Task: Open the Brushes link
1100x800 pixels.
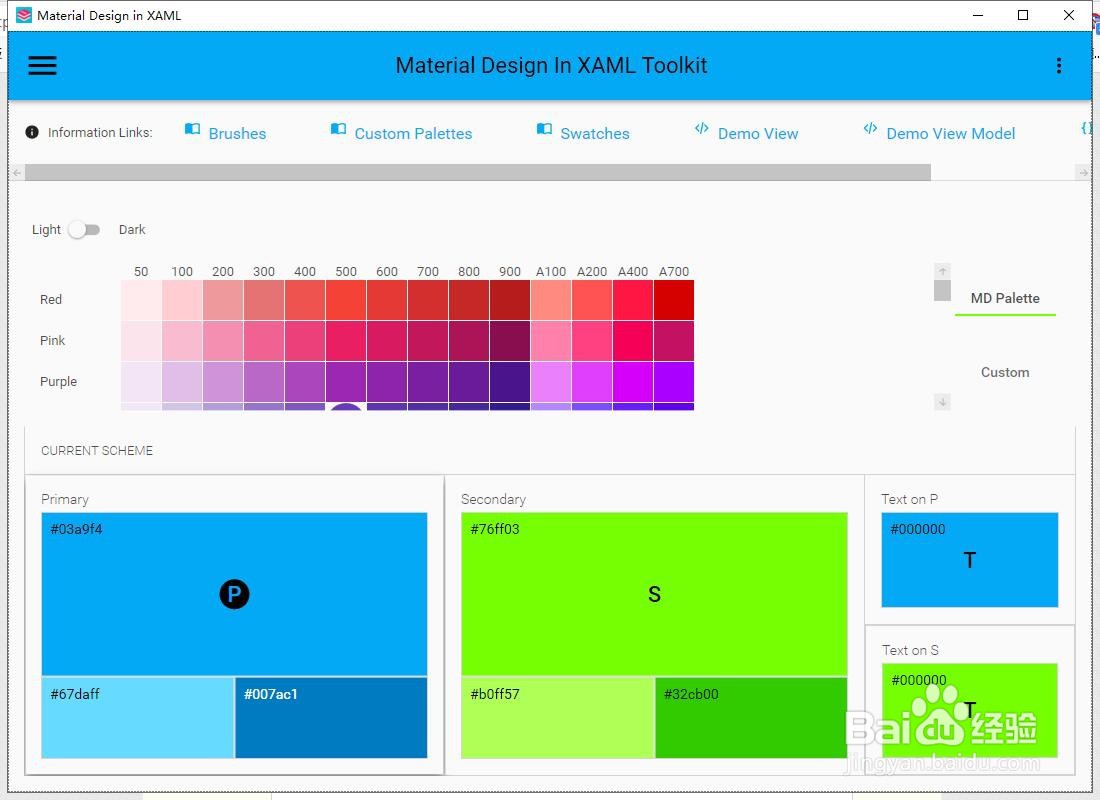Action: (x=237, y=133)
